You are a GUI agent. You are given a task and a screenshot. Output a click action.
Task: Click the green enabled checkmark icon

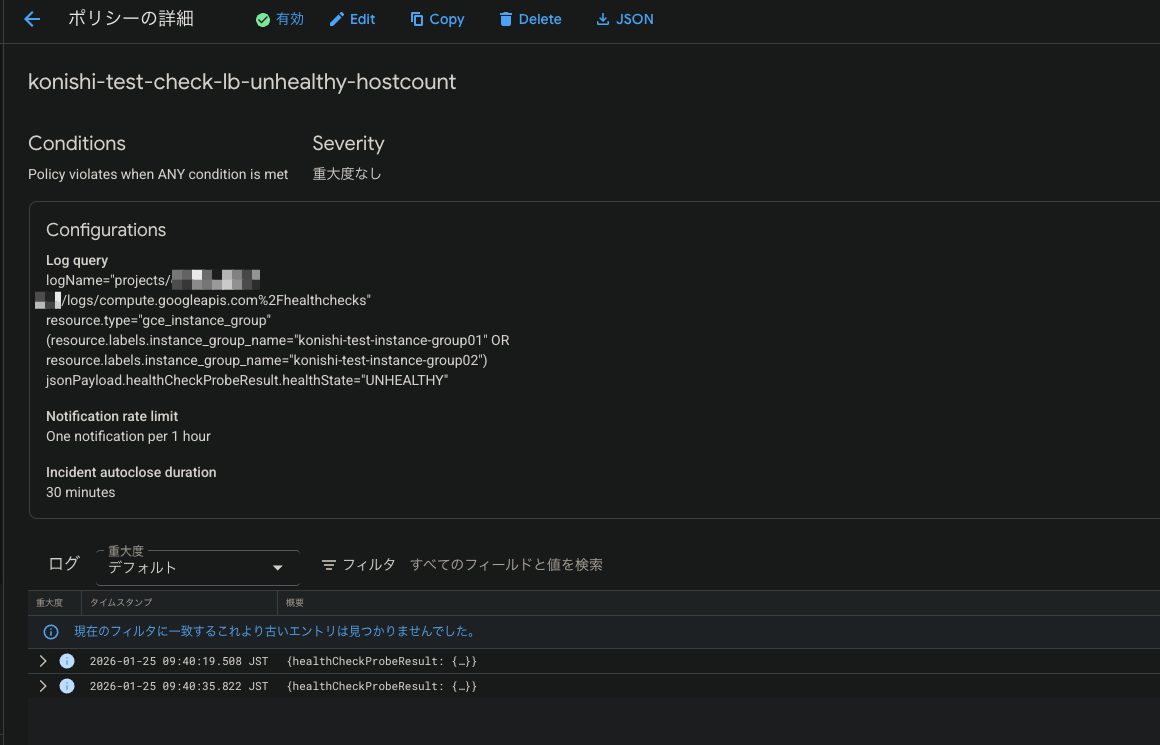click(x=263, y=20)
